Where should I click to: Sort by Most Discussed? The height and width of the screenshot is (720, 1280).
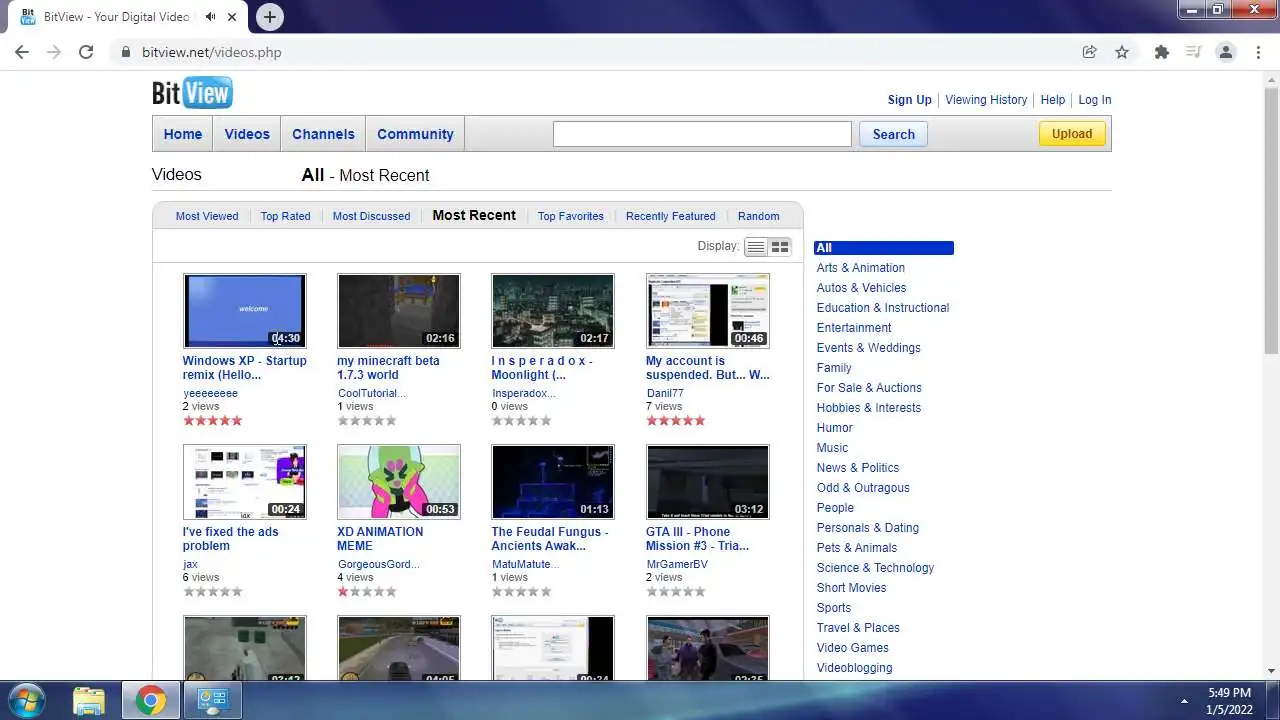point(371,216)
